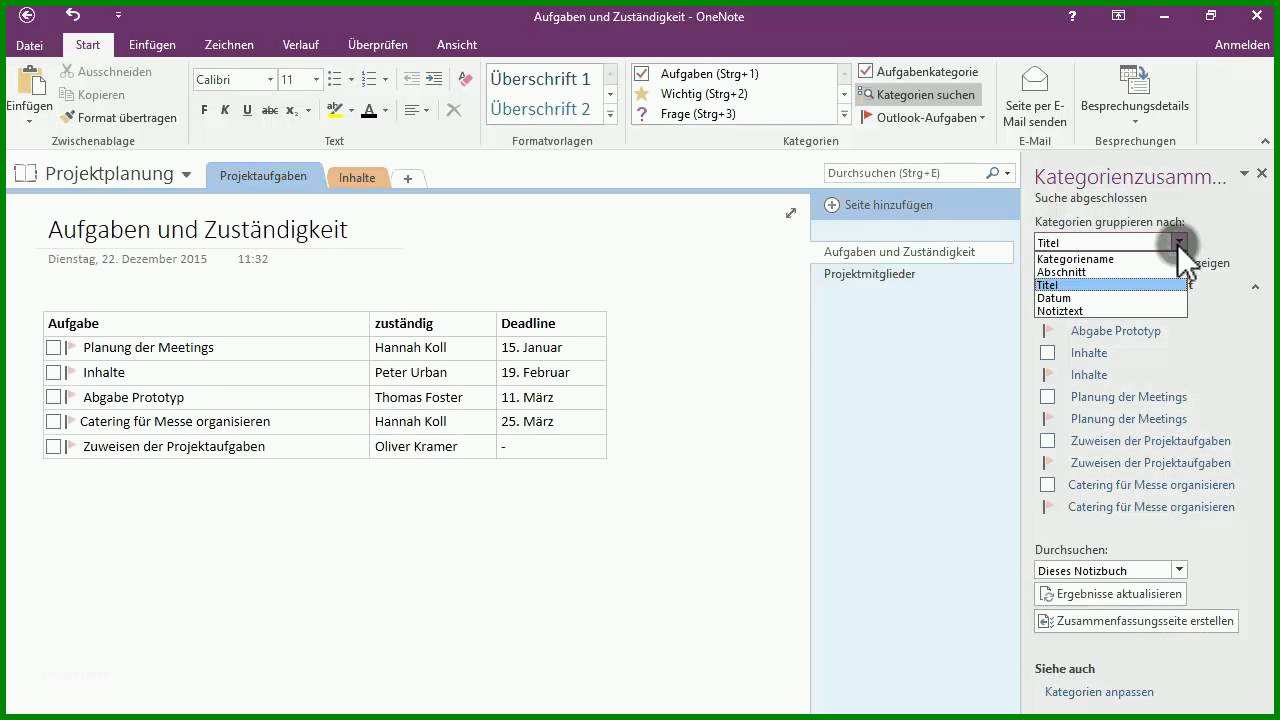Open the Inhalte section tab
This screenshot has height=720, width=1280.
(357, 178)
